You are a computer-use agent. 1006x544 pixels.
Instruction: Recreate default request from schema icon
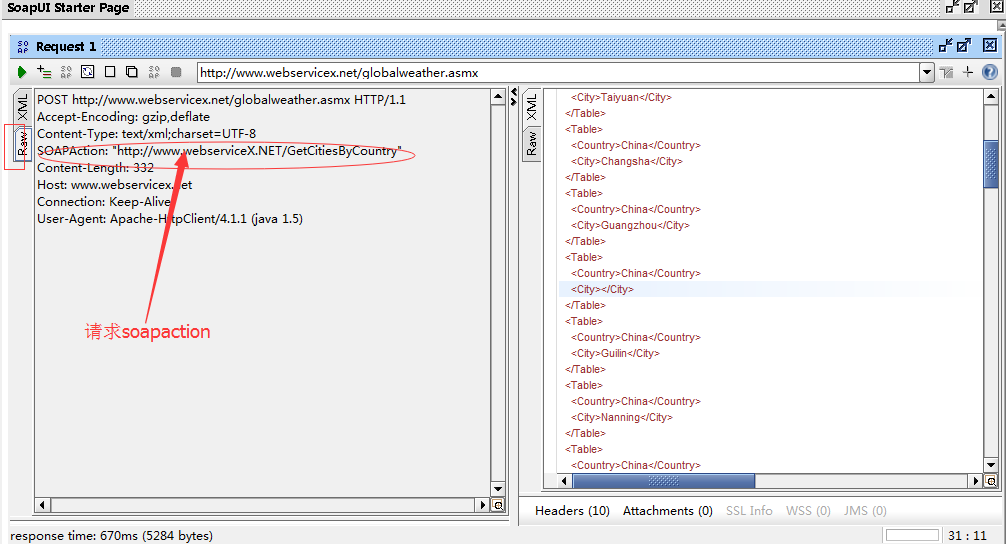(x=87, y=72)
